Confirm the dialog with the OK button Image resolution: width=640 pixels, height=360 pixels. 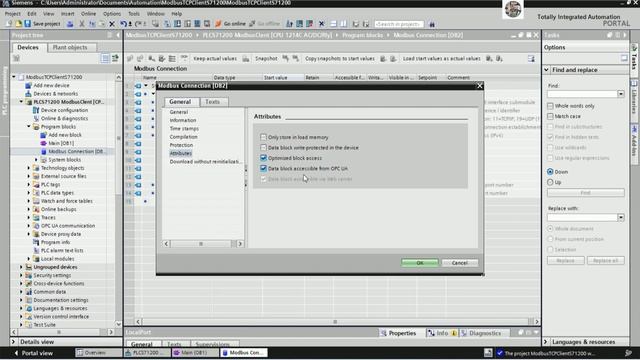[420, 263]
